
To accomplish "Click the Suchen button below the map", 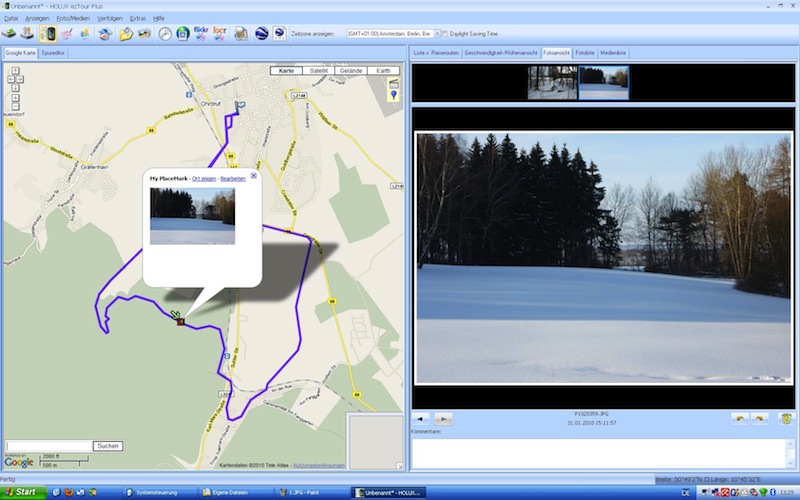I will pyautogui.click(x=108, y=445).
